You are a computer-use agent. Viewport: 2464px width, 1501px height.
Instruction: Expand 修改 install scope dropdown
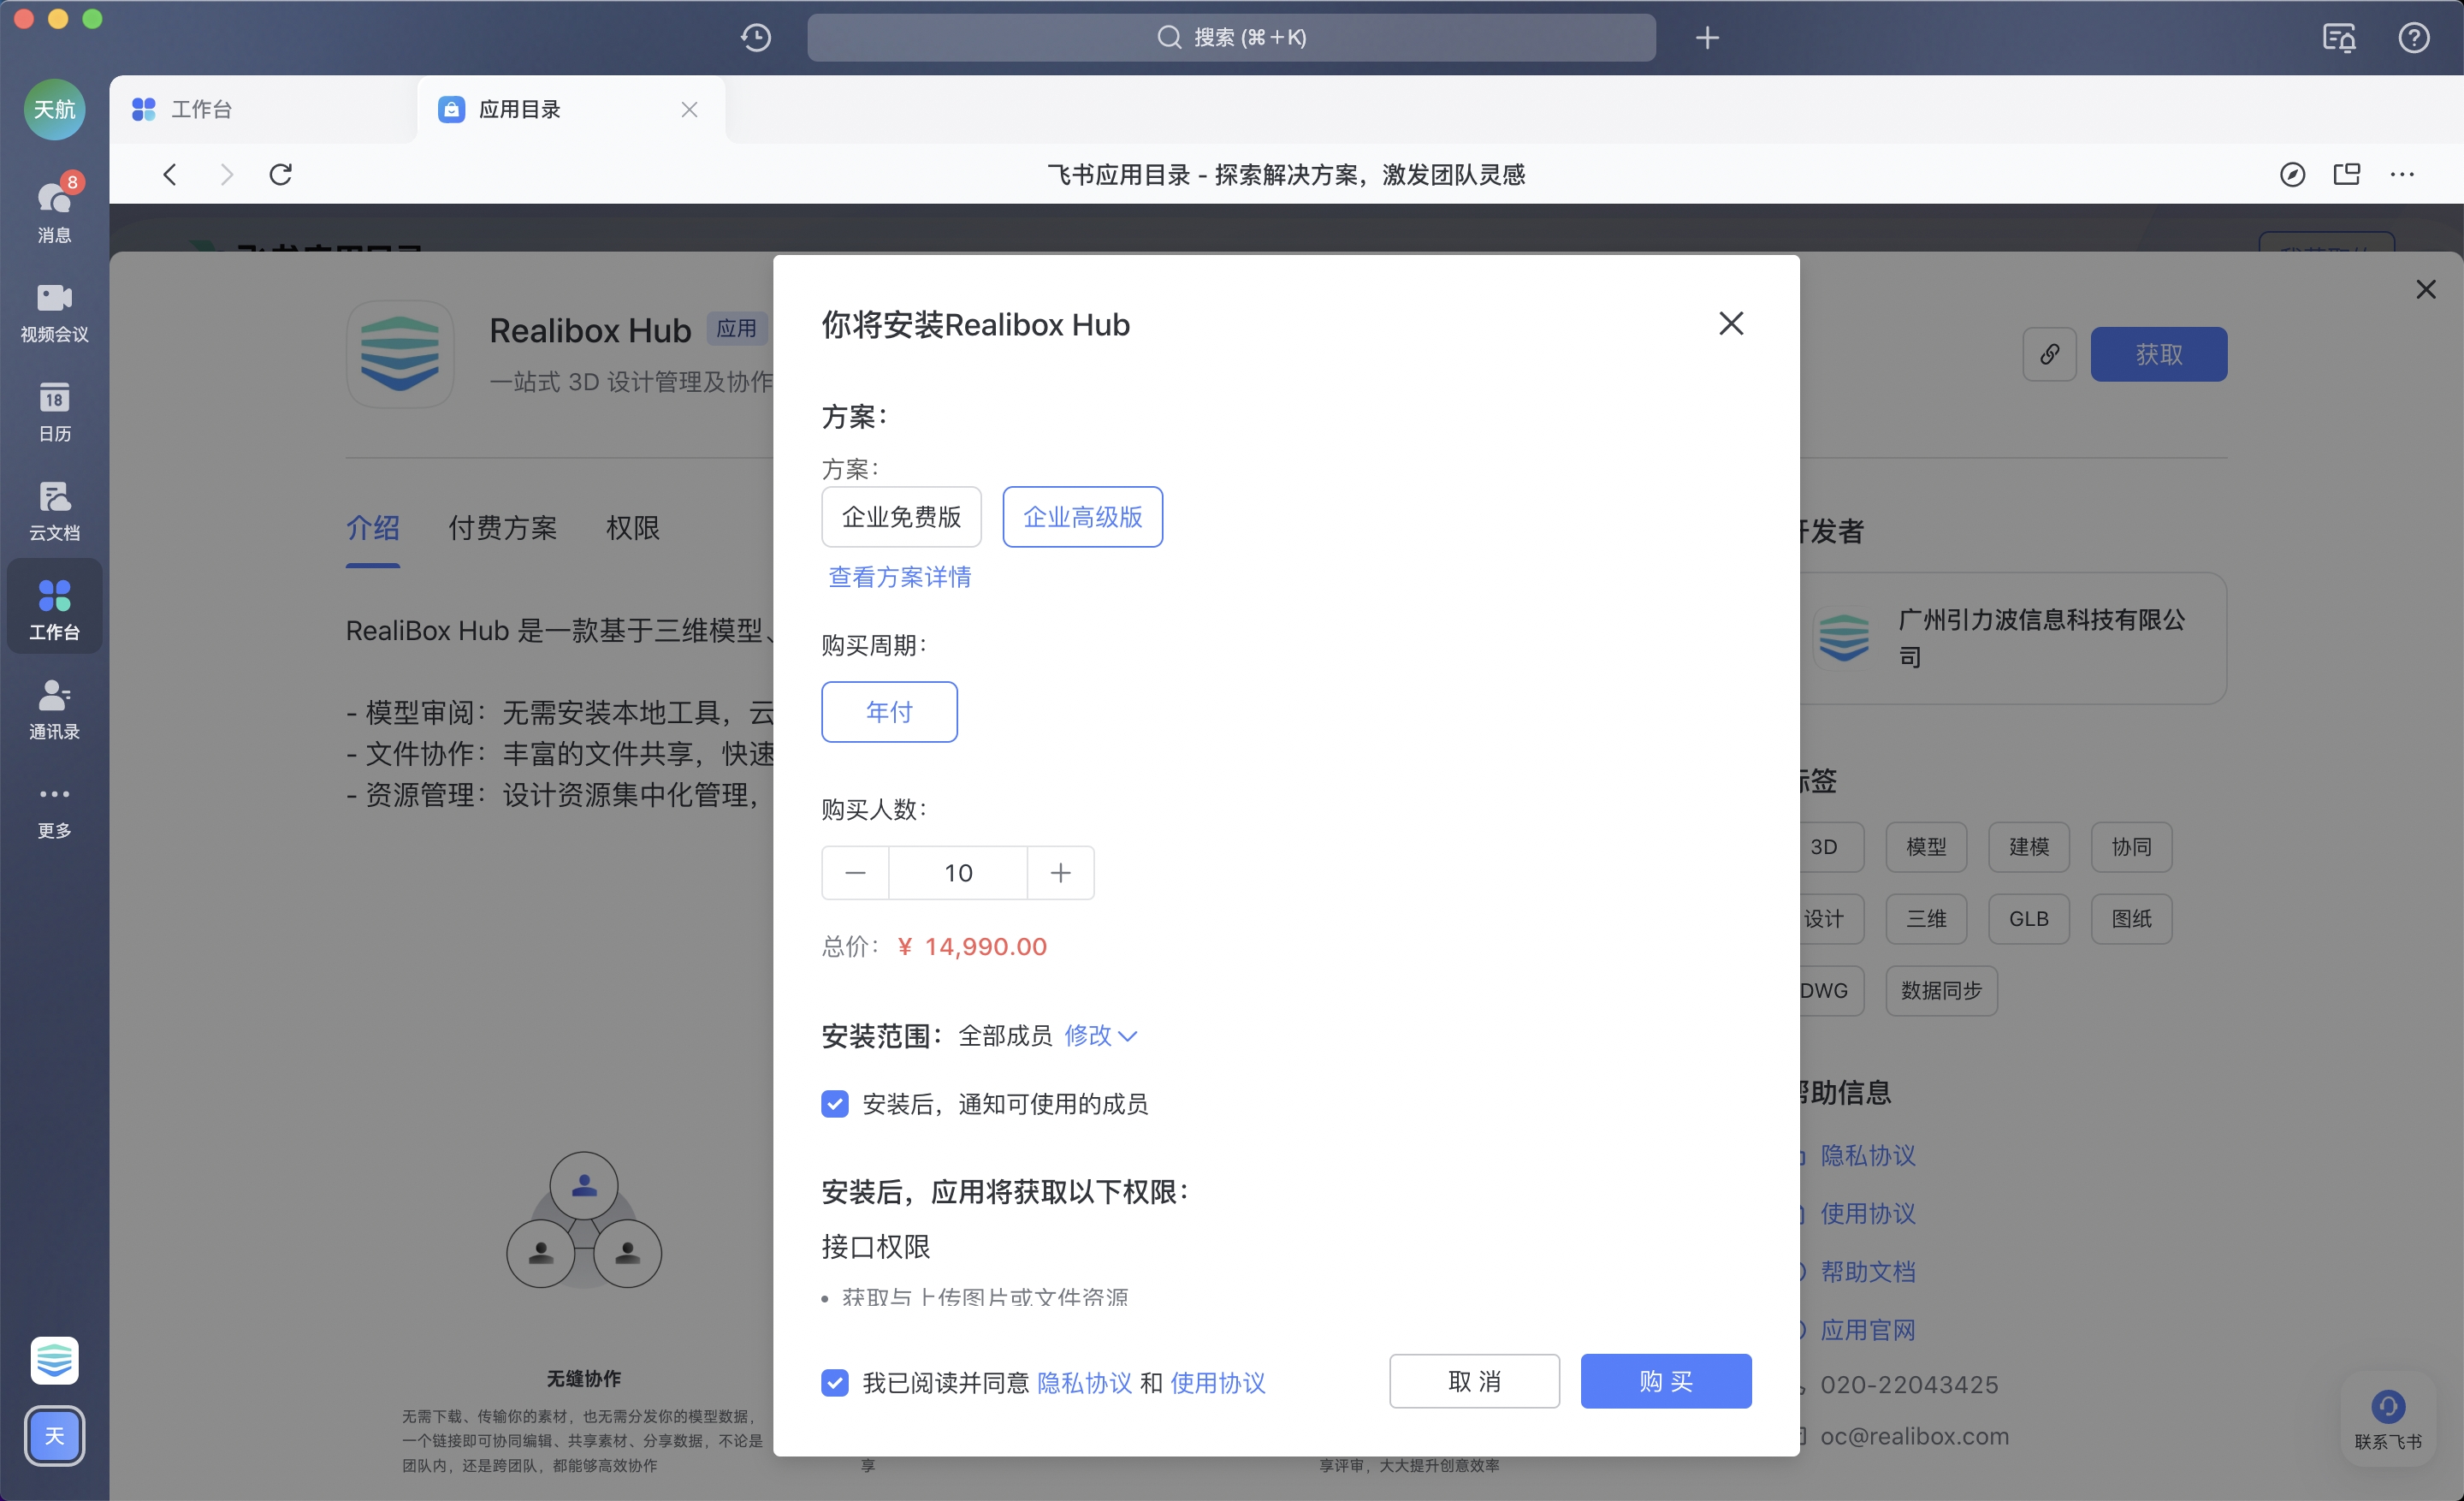pyautogui.click(x=1100, y=1035)
